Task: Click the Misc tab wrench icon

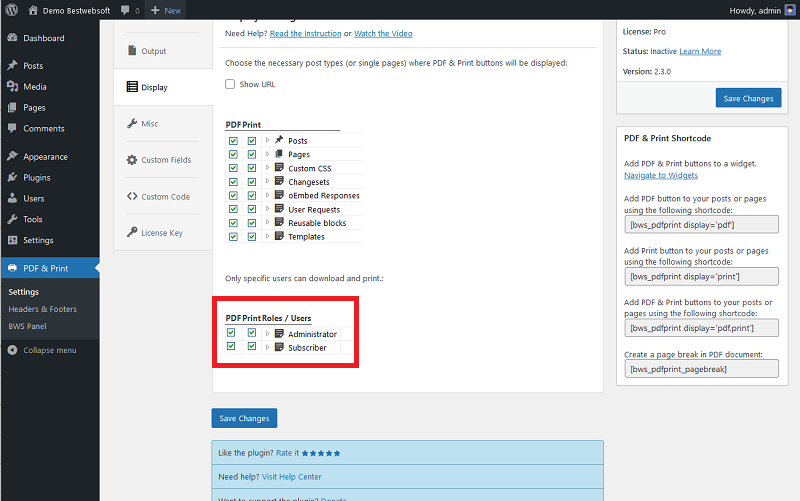Action: coord(132,123)
